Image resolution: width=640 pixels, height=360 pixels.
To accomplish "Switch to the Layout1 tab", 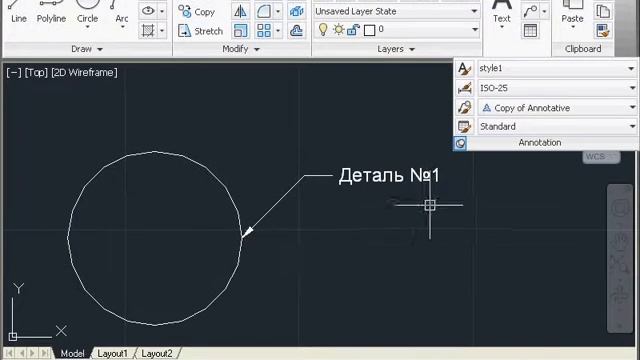I will tap(112, 353).
